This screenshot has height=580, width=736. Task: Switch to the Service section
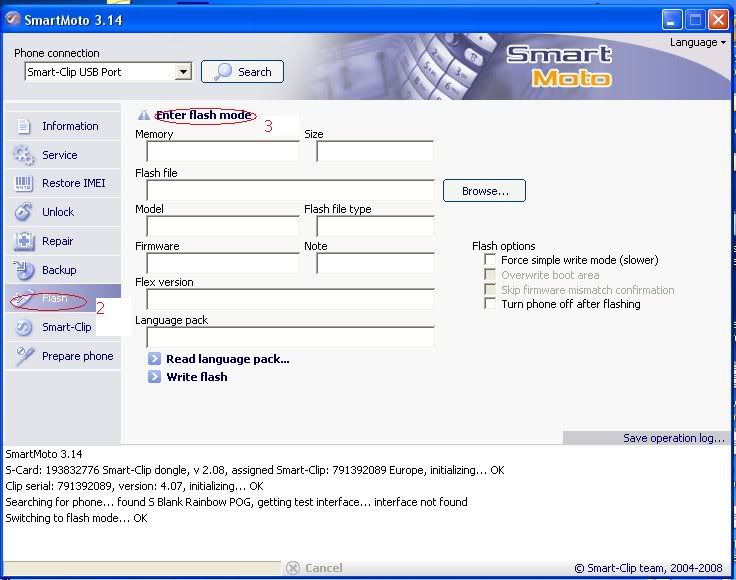point(62,155)
